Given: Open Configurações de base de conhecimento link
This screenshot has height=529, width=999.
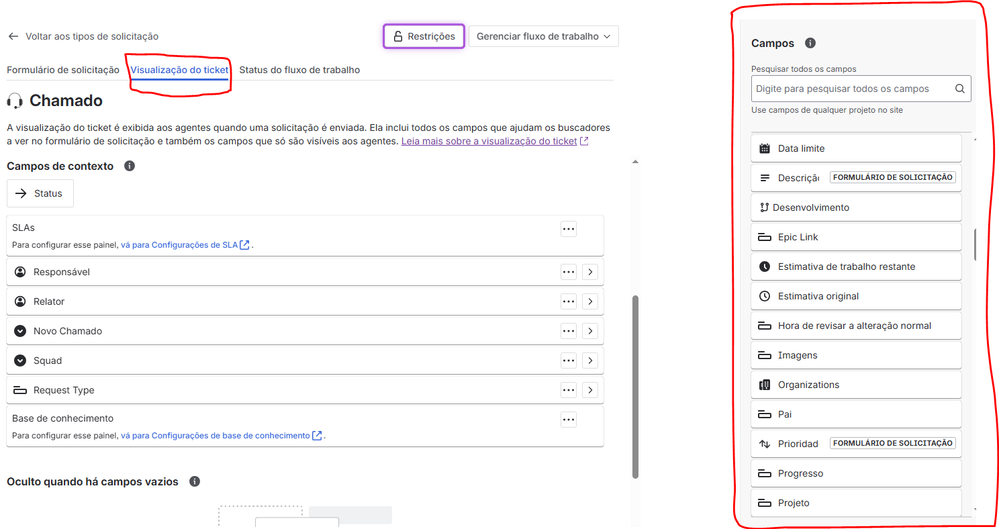Looking at the screenshot, I should [x=221, y=435].
